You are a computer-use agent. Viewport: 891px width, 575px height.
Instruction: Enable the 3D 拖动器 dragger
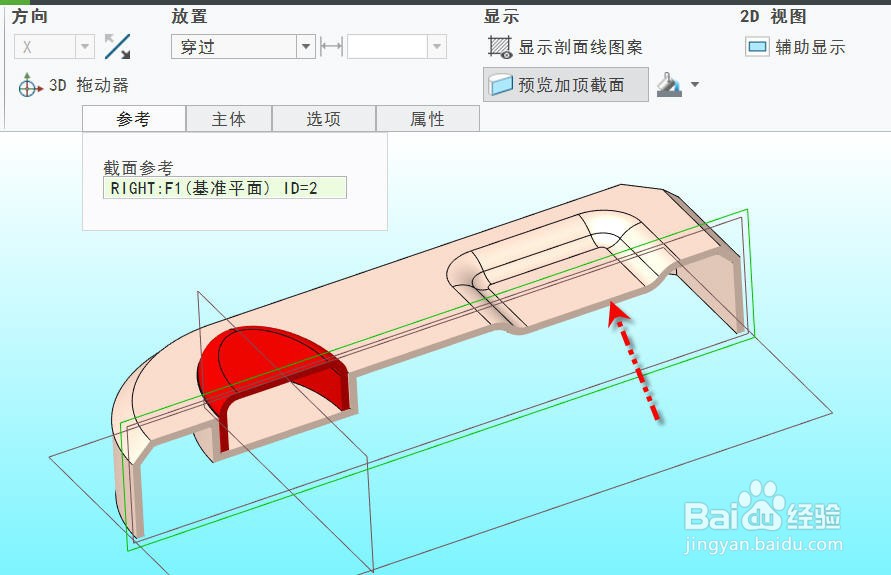click(x=74, y=85)
